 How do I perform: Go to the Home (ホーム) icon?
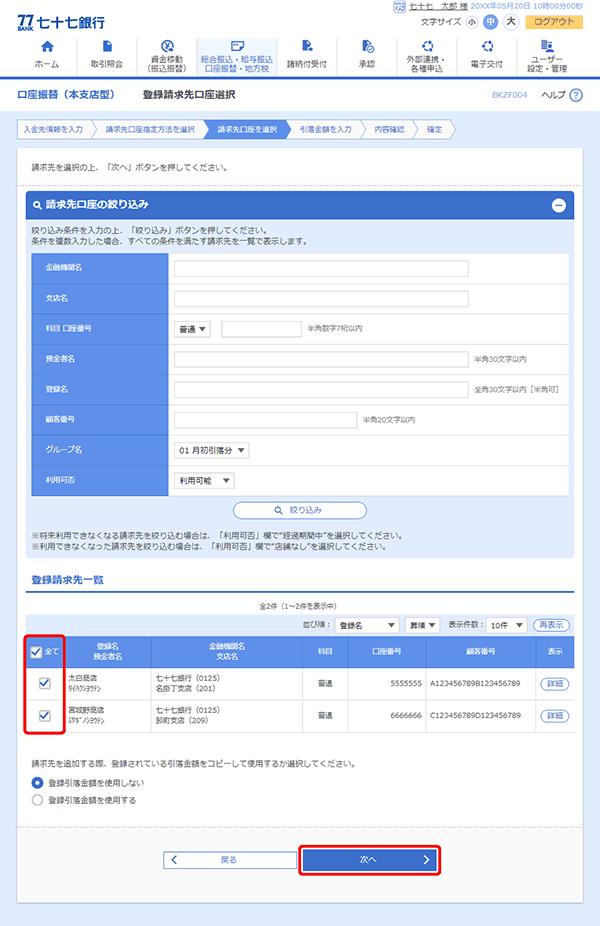(x=47, y=46)
